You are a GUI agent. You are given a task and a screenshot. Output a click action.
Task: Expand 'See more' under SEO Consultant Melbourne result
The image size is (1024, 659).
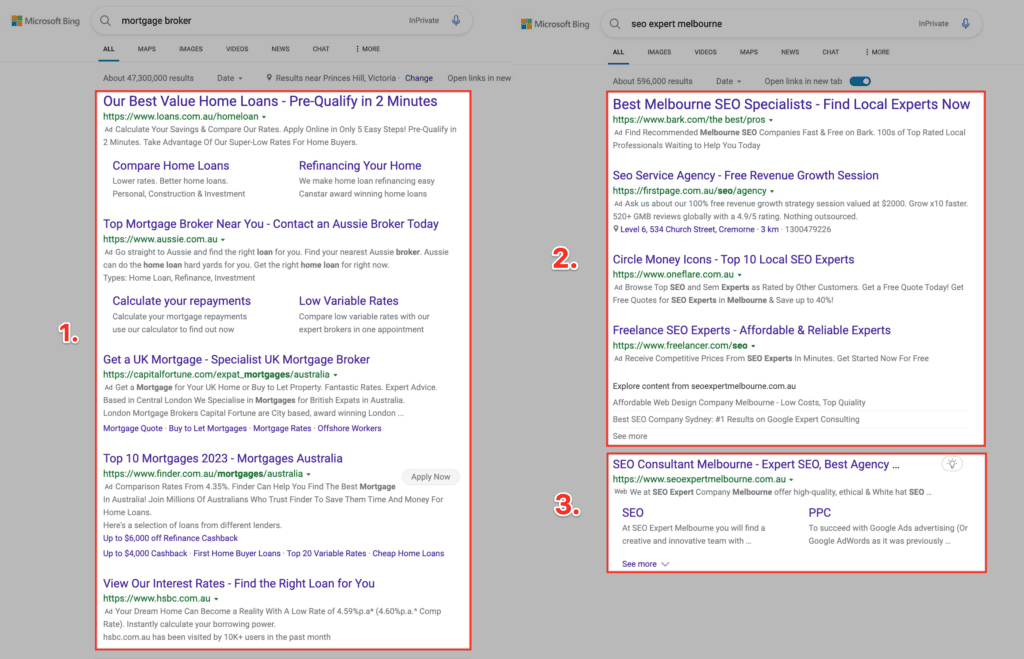tap(645, 564)
